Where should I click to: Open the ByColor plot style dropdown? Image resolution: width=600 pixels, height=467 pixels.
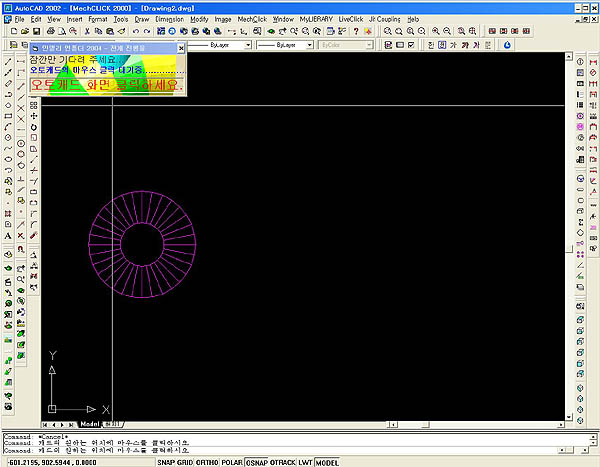pyautogui.click(x=369, y=45)
